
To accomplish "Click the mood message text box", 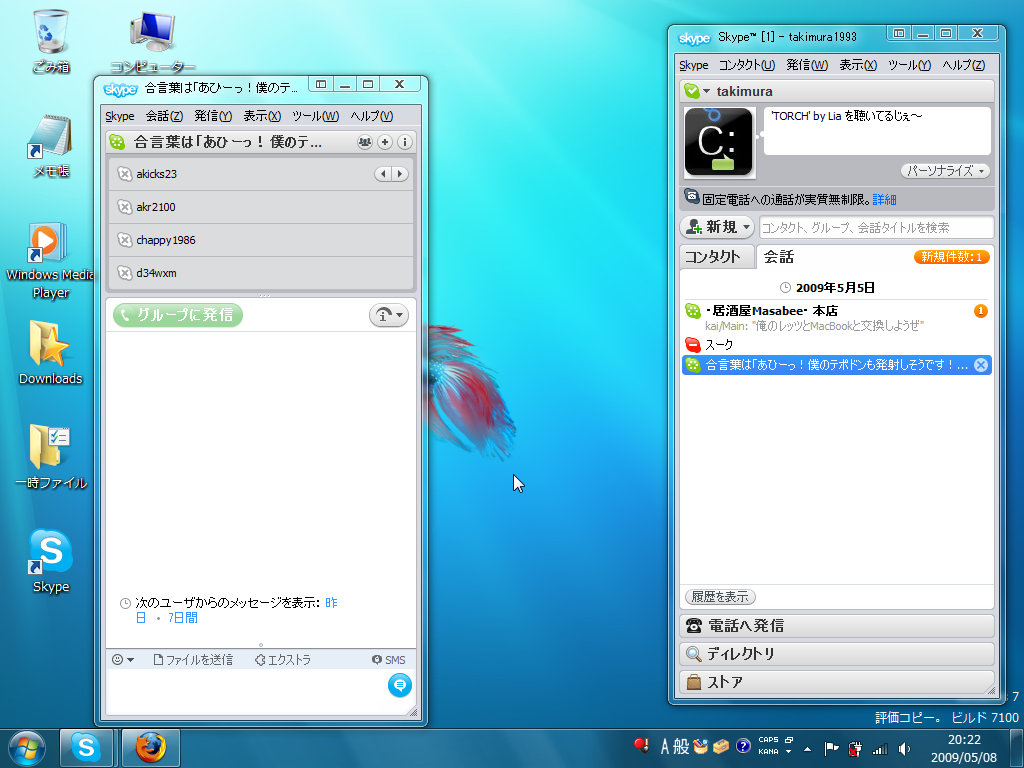I will (877, 131).
